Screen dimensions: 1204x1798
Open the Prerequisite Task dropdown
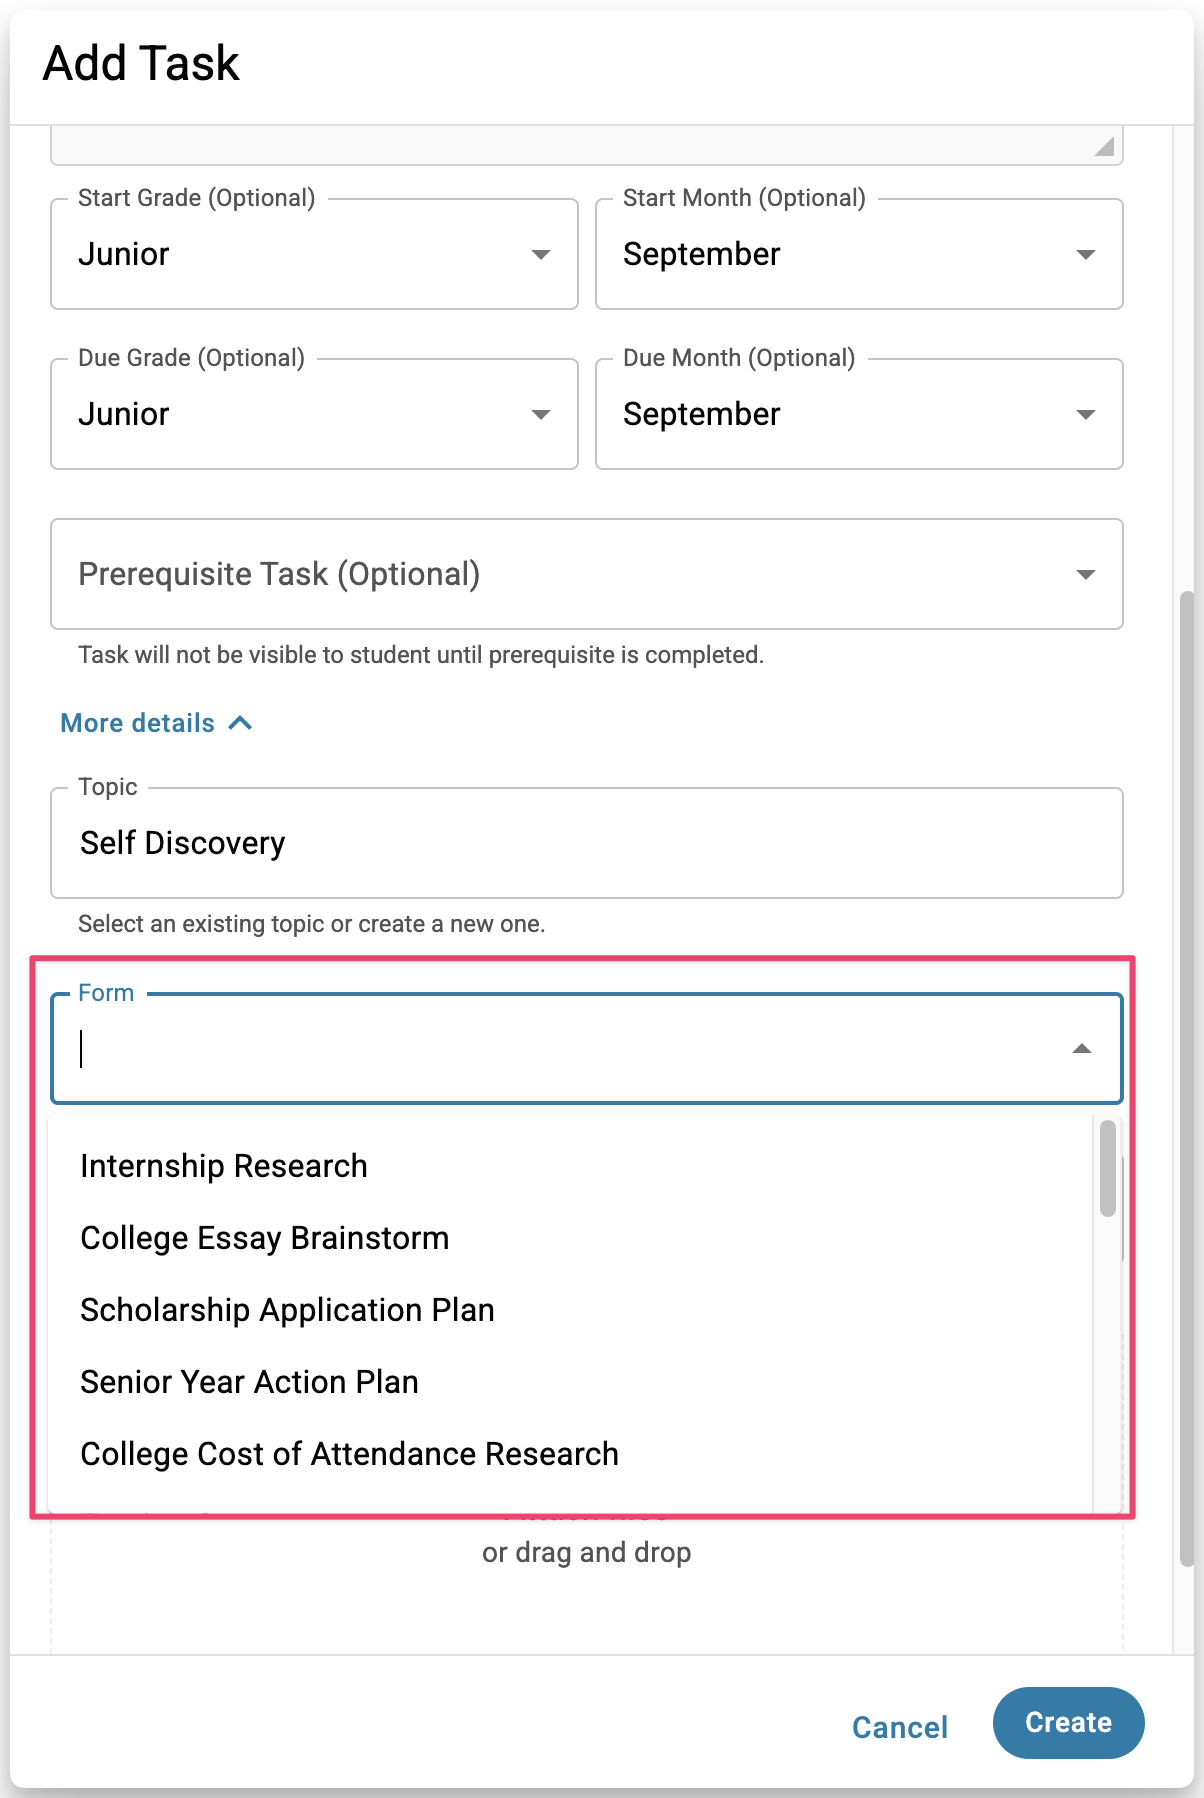(586, 574)
